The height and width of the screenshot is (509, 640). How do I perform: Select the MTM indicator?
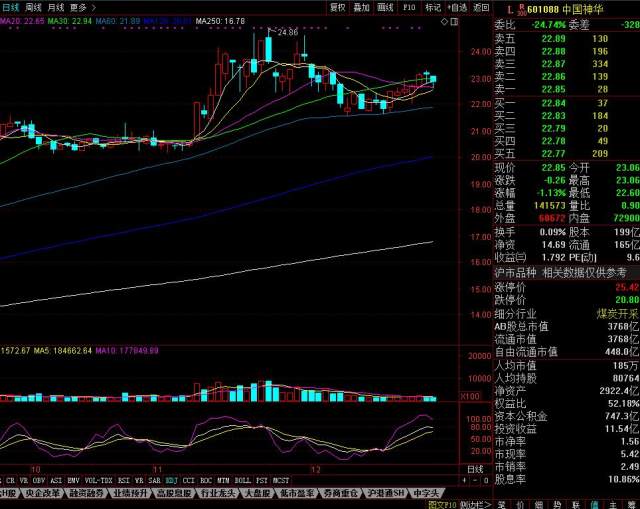point(223,480)
